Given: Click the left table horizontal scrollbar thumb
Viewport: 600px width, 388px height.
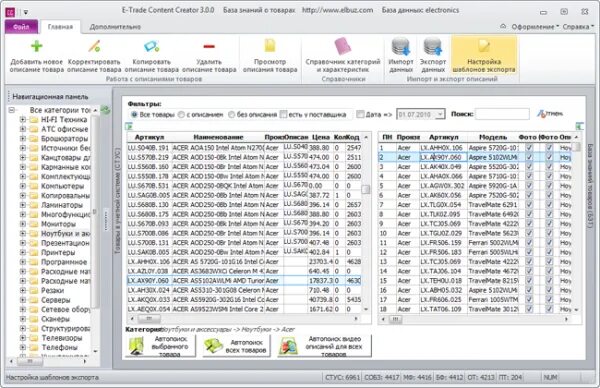Looking at the screenshot, I should point(149,318).
